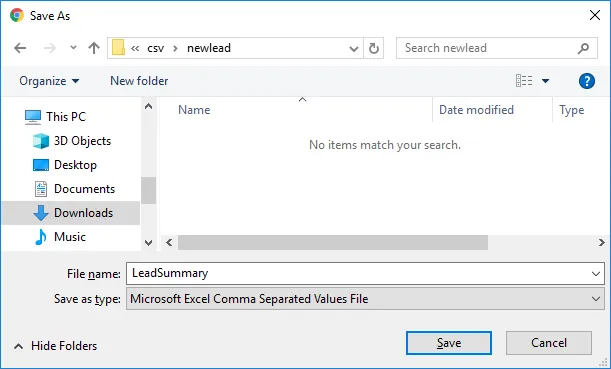The width and height of the screenshot is (611, 369).
Task: Click the search magnifier icon
Action: coord(583,48)
